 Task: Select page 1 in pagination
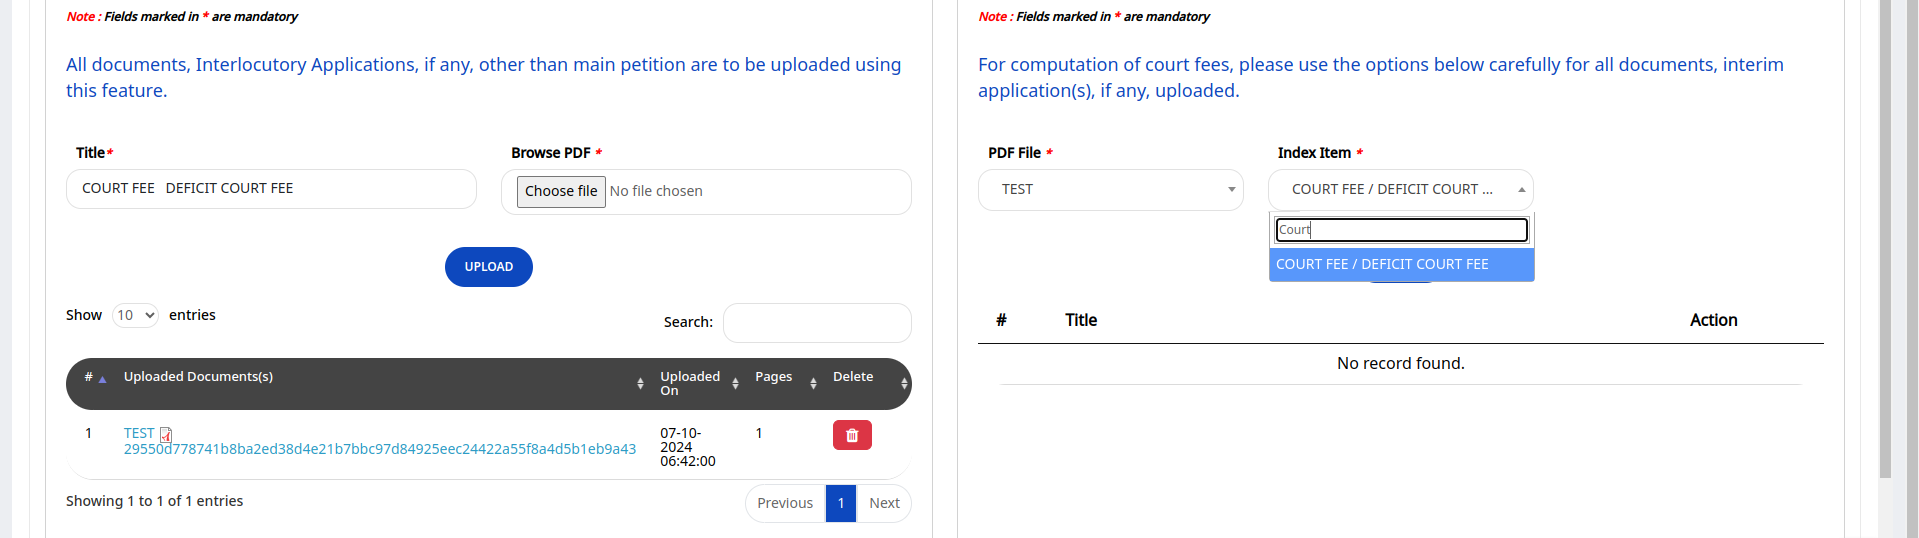coord(841,503)
